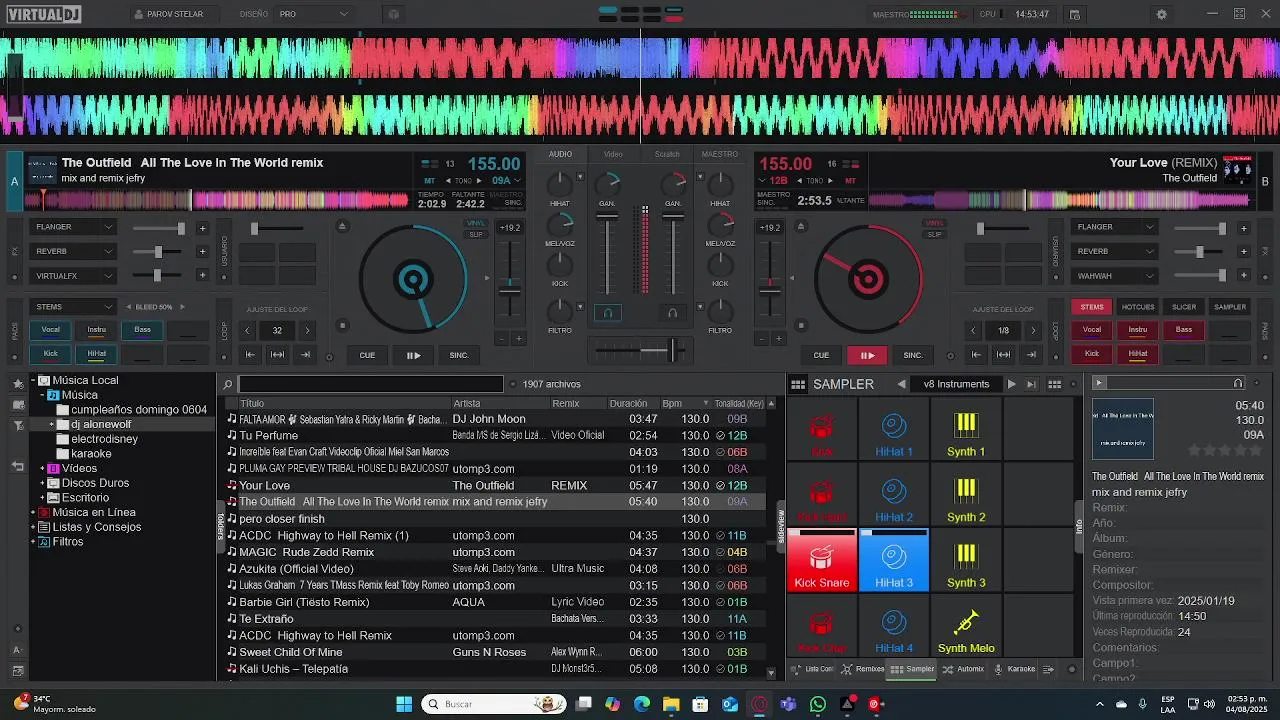Viewport: 1280px width, 720px height.
Task: Toggle VINYL mode on deck A
Action: (476, 223)
